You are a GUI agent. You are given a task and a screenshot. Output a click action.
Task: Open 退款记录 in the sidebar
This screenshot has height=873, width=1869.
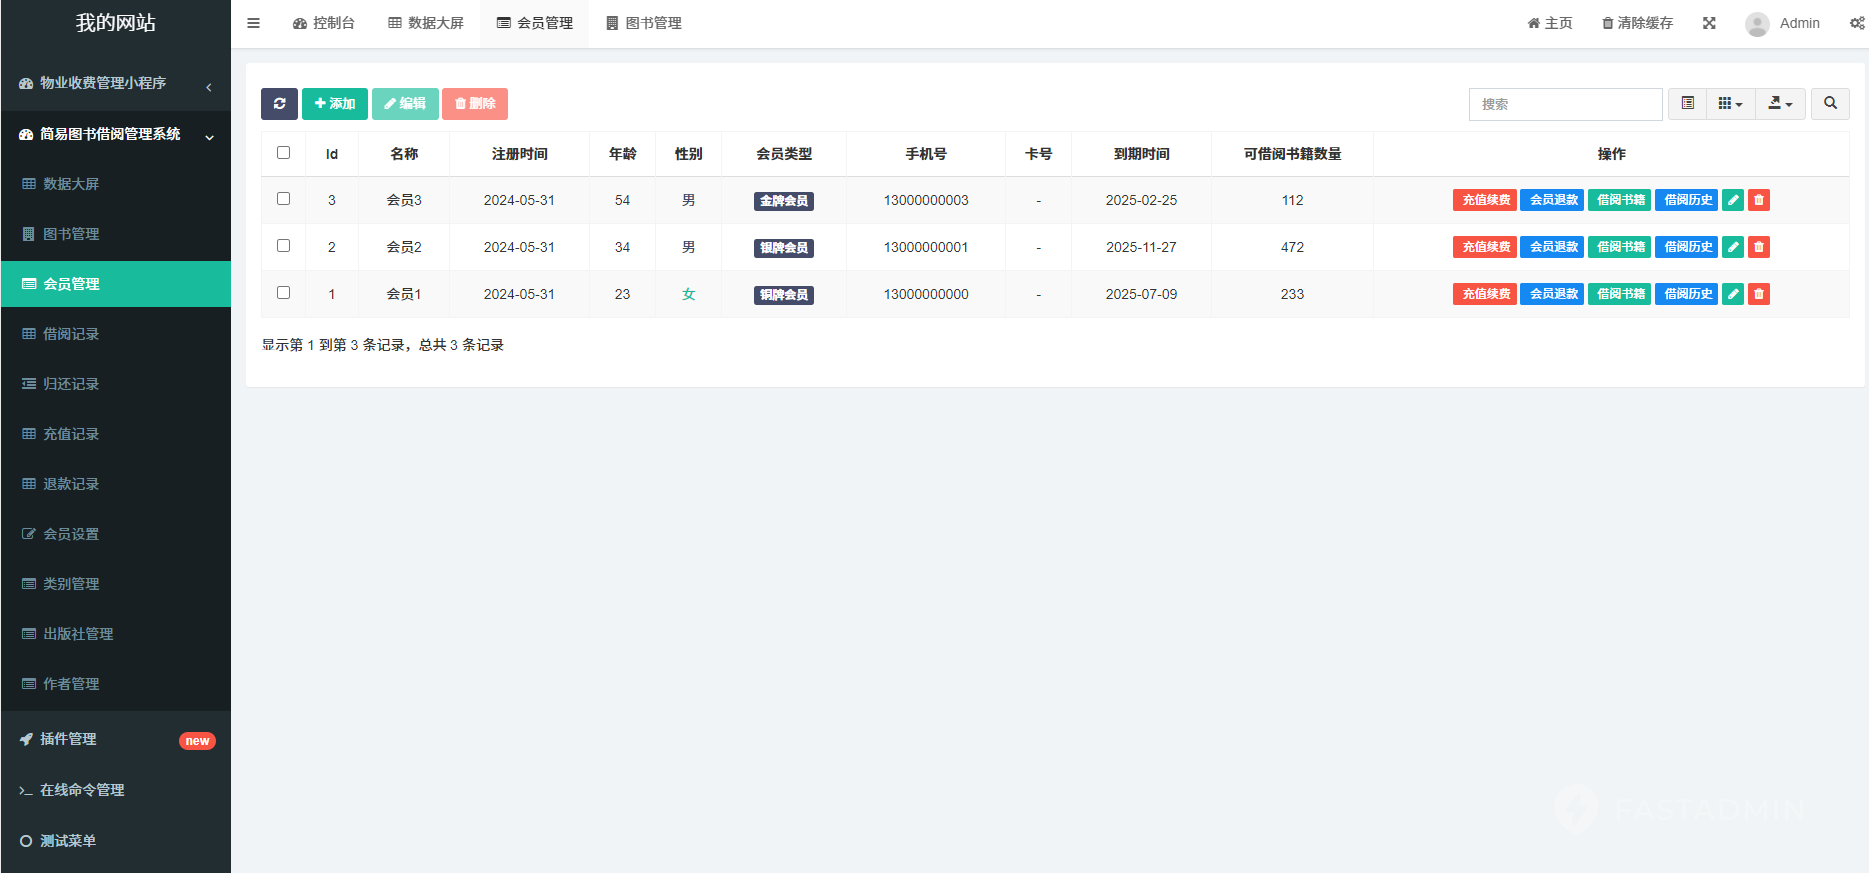(116, 484)
